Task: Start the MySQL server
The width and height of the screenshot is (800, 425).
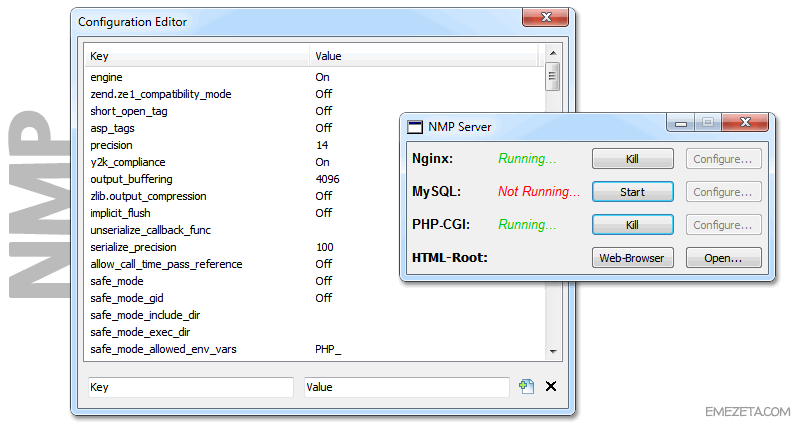Action: click(633, 192)
